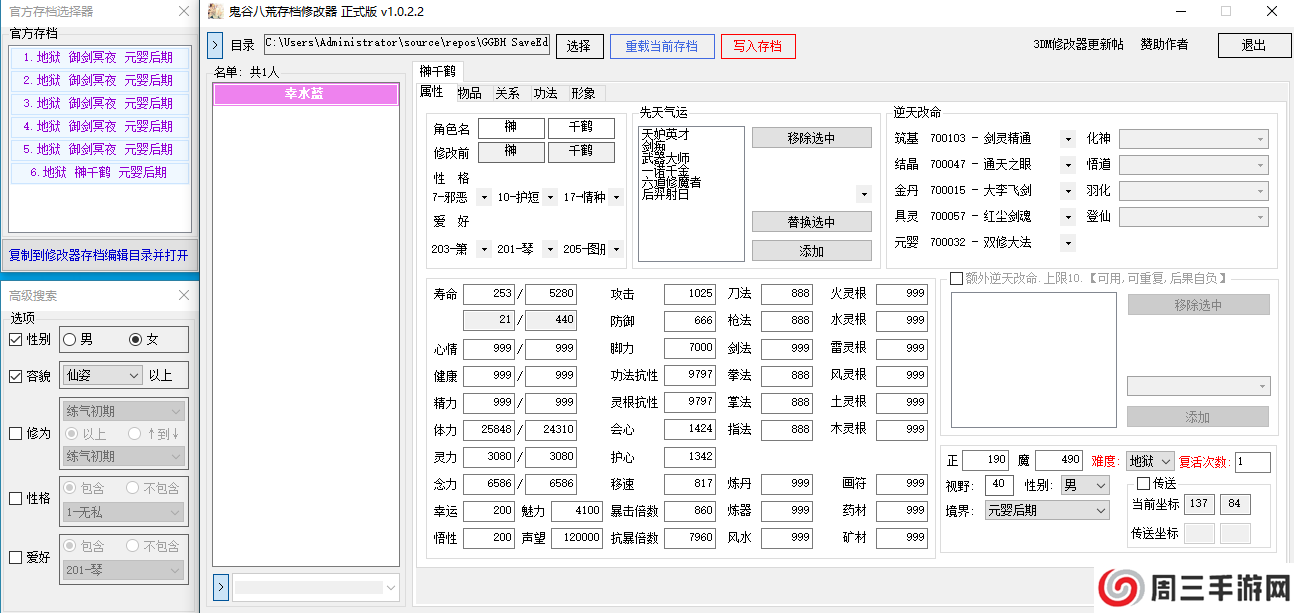1294x613 pixels.
Task: Open the 难度 dropdown showing 地狱
Action: pos(1148,460)
